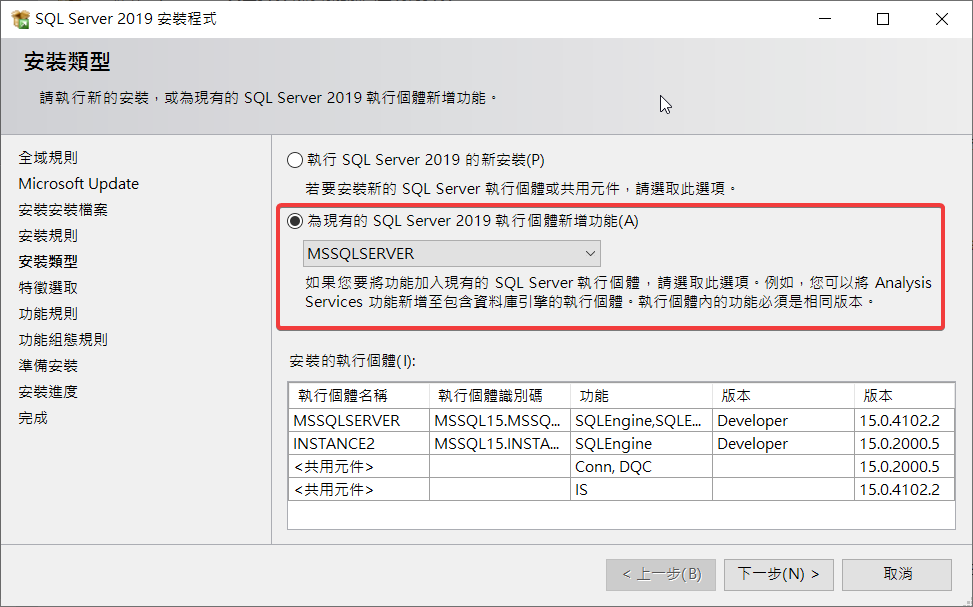973x607 pixels.
Task: Close the SQL Server setup window
Action: (x=942, y=19)
